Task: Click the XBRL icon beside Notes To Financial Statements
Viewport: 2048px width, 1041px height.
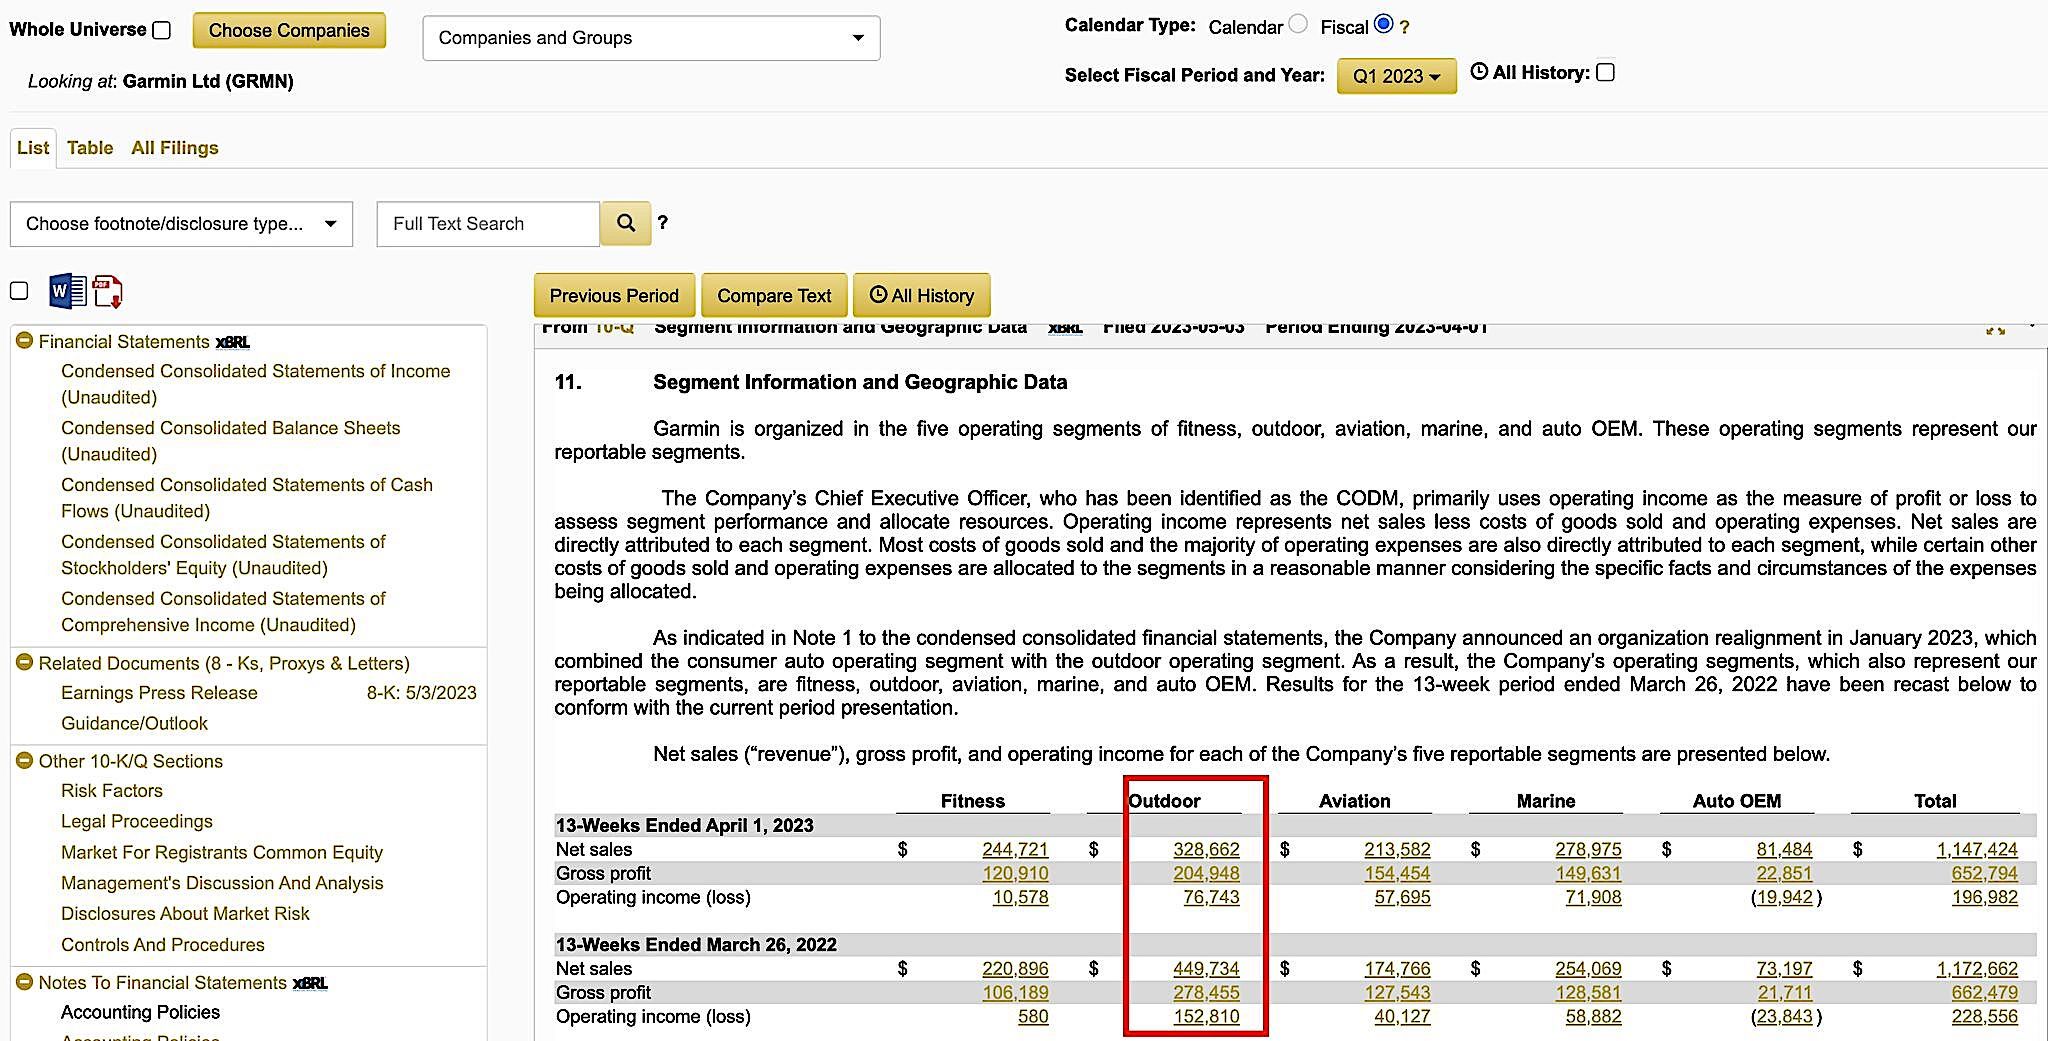Action: pos(310,983)
